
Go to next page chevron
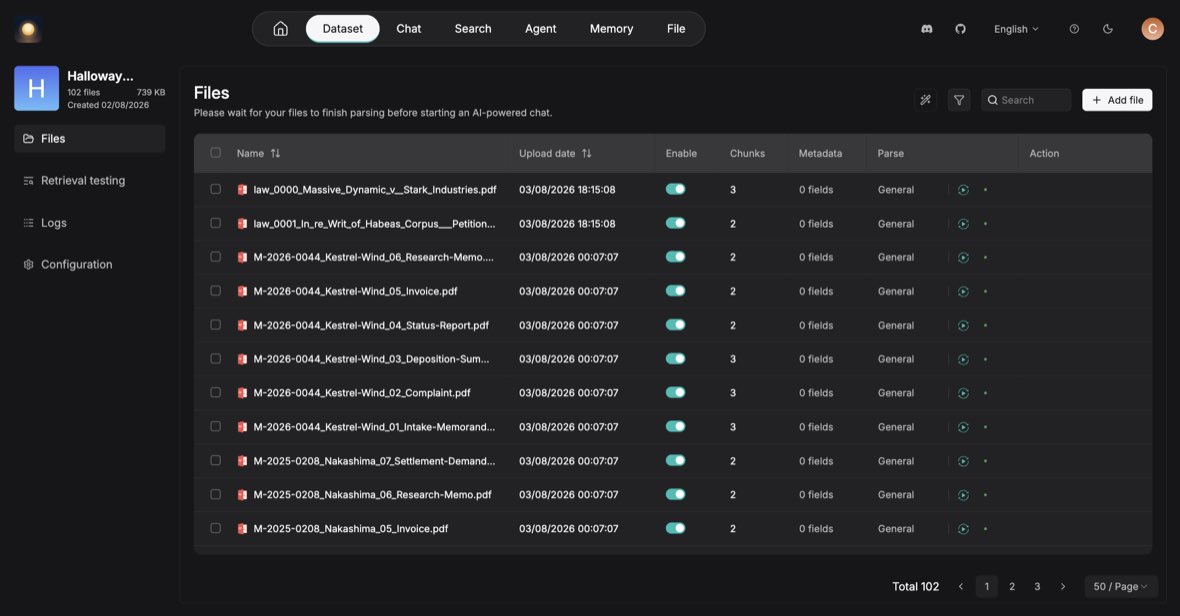coord(1063,587)
